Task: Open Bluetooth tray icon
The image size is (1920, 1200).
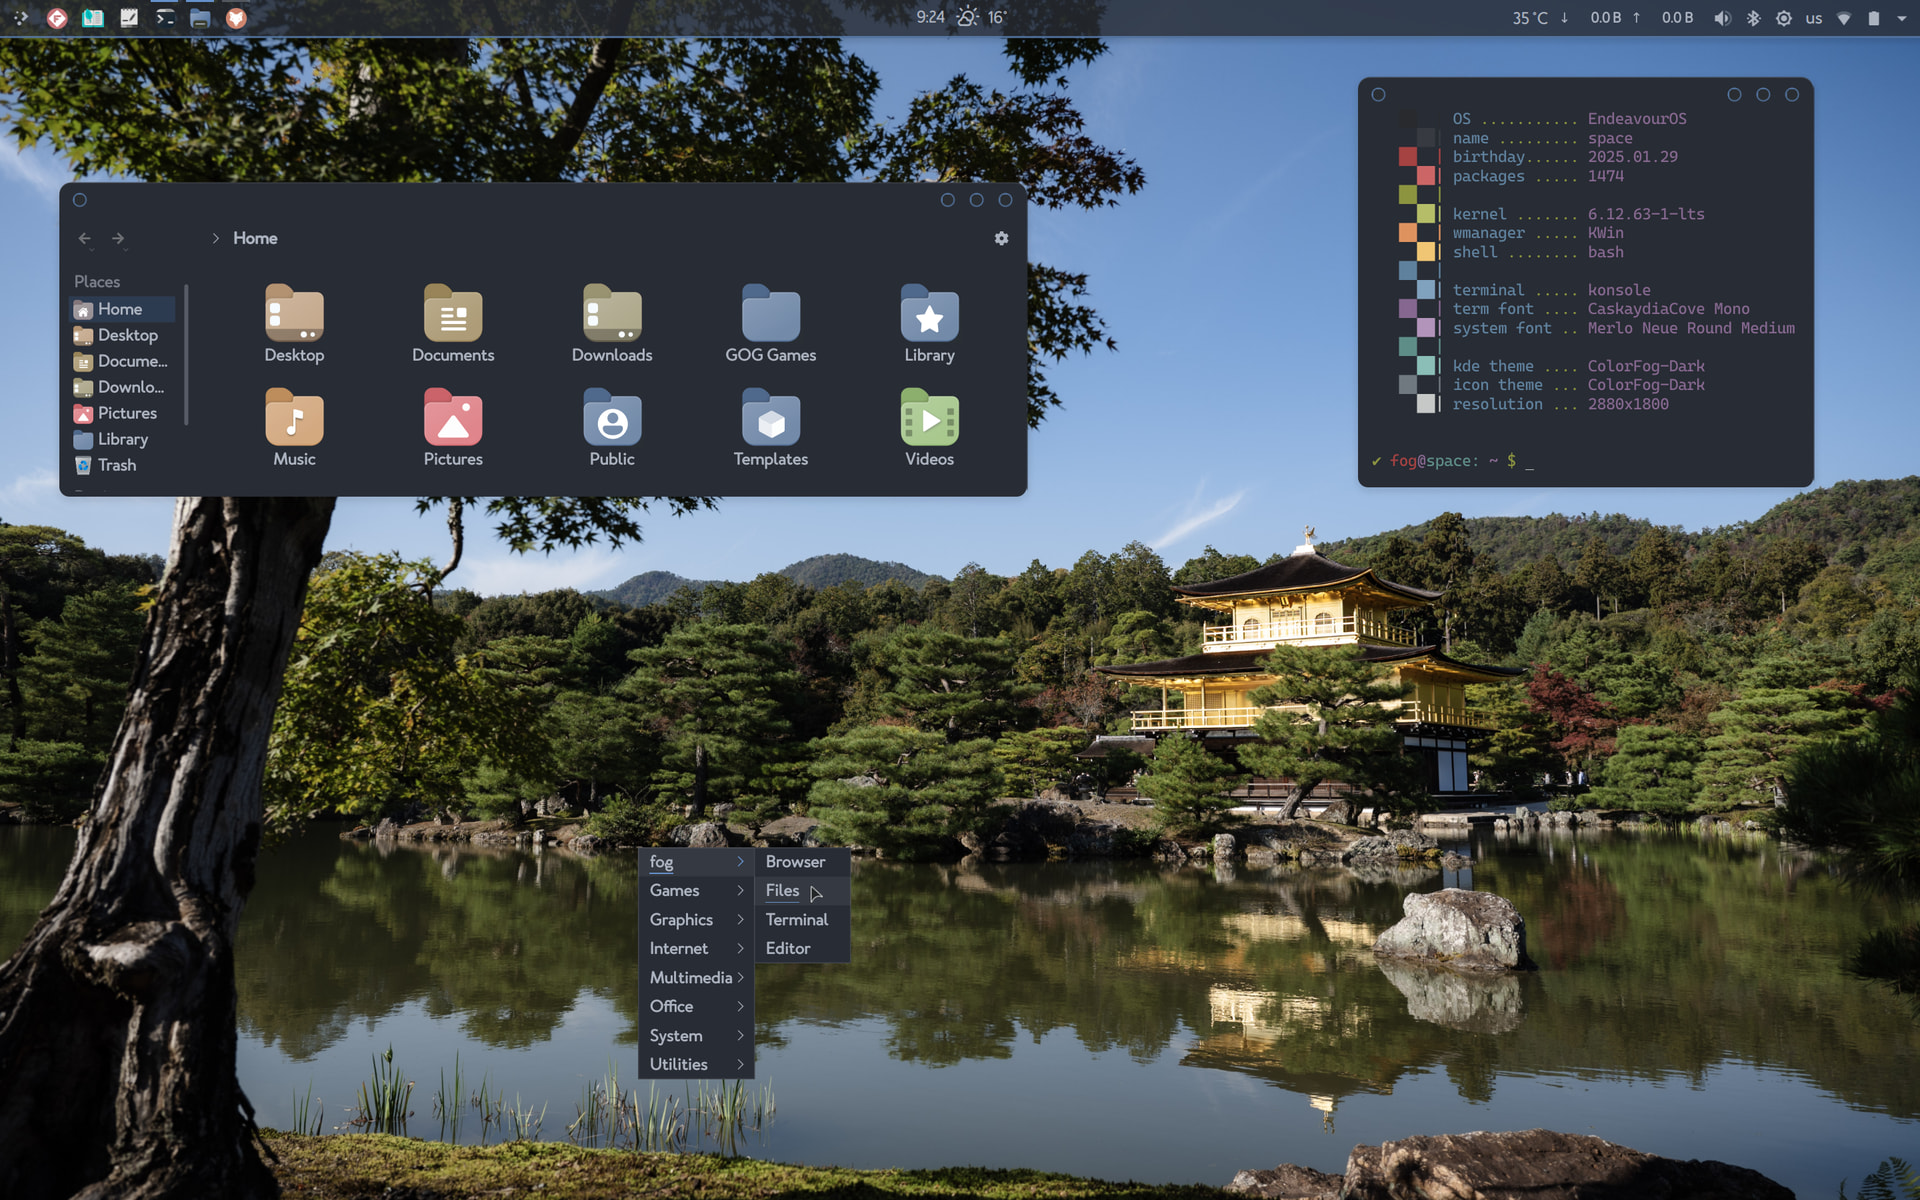Action: (1753, 18)
